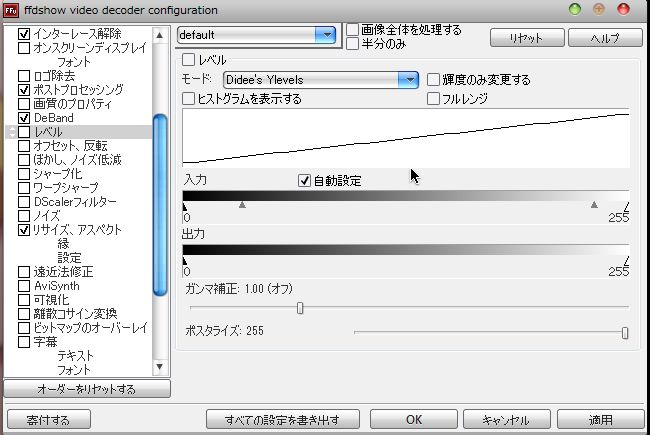Select 縁 sub-item under リサイズ

[63, 244]
